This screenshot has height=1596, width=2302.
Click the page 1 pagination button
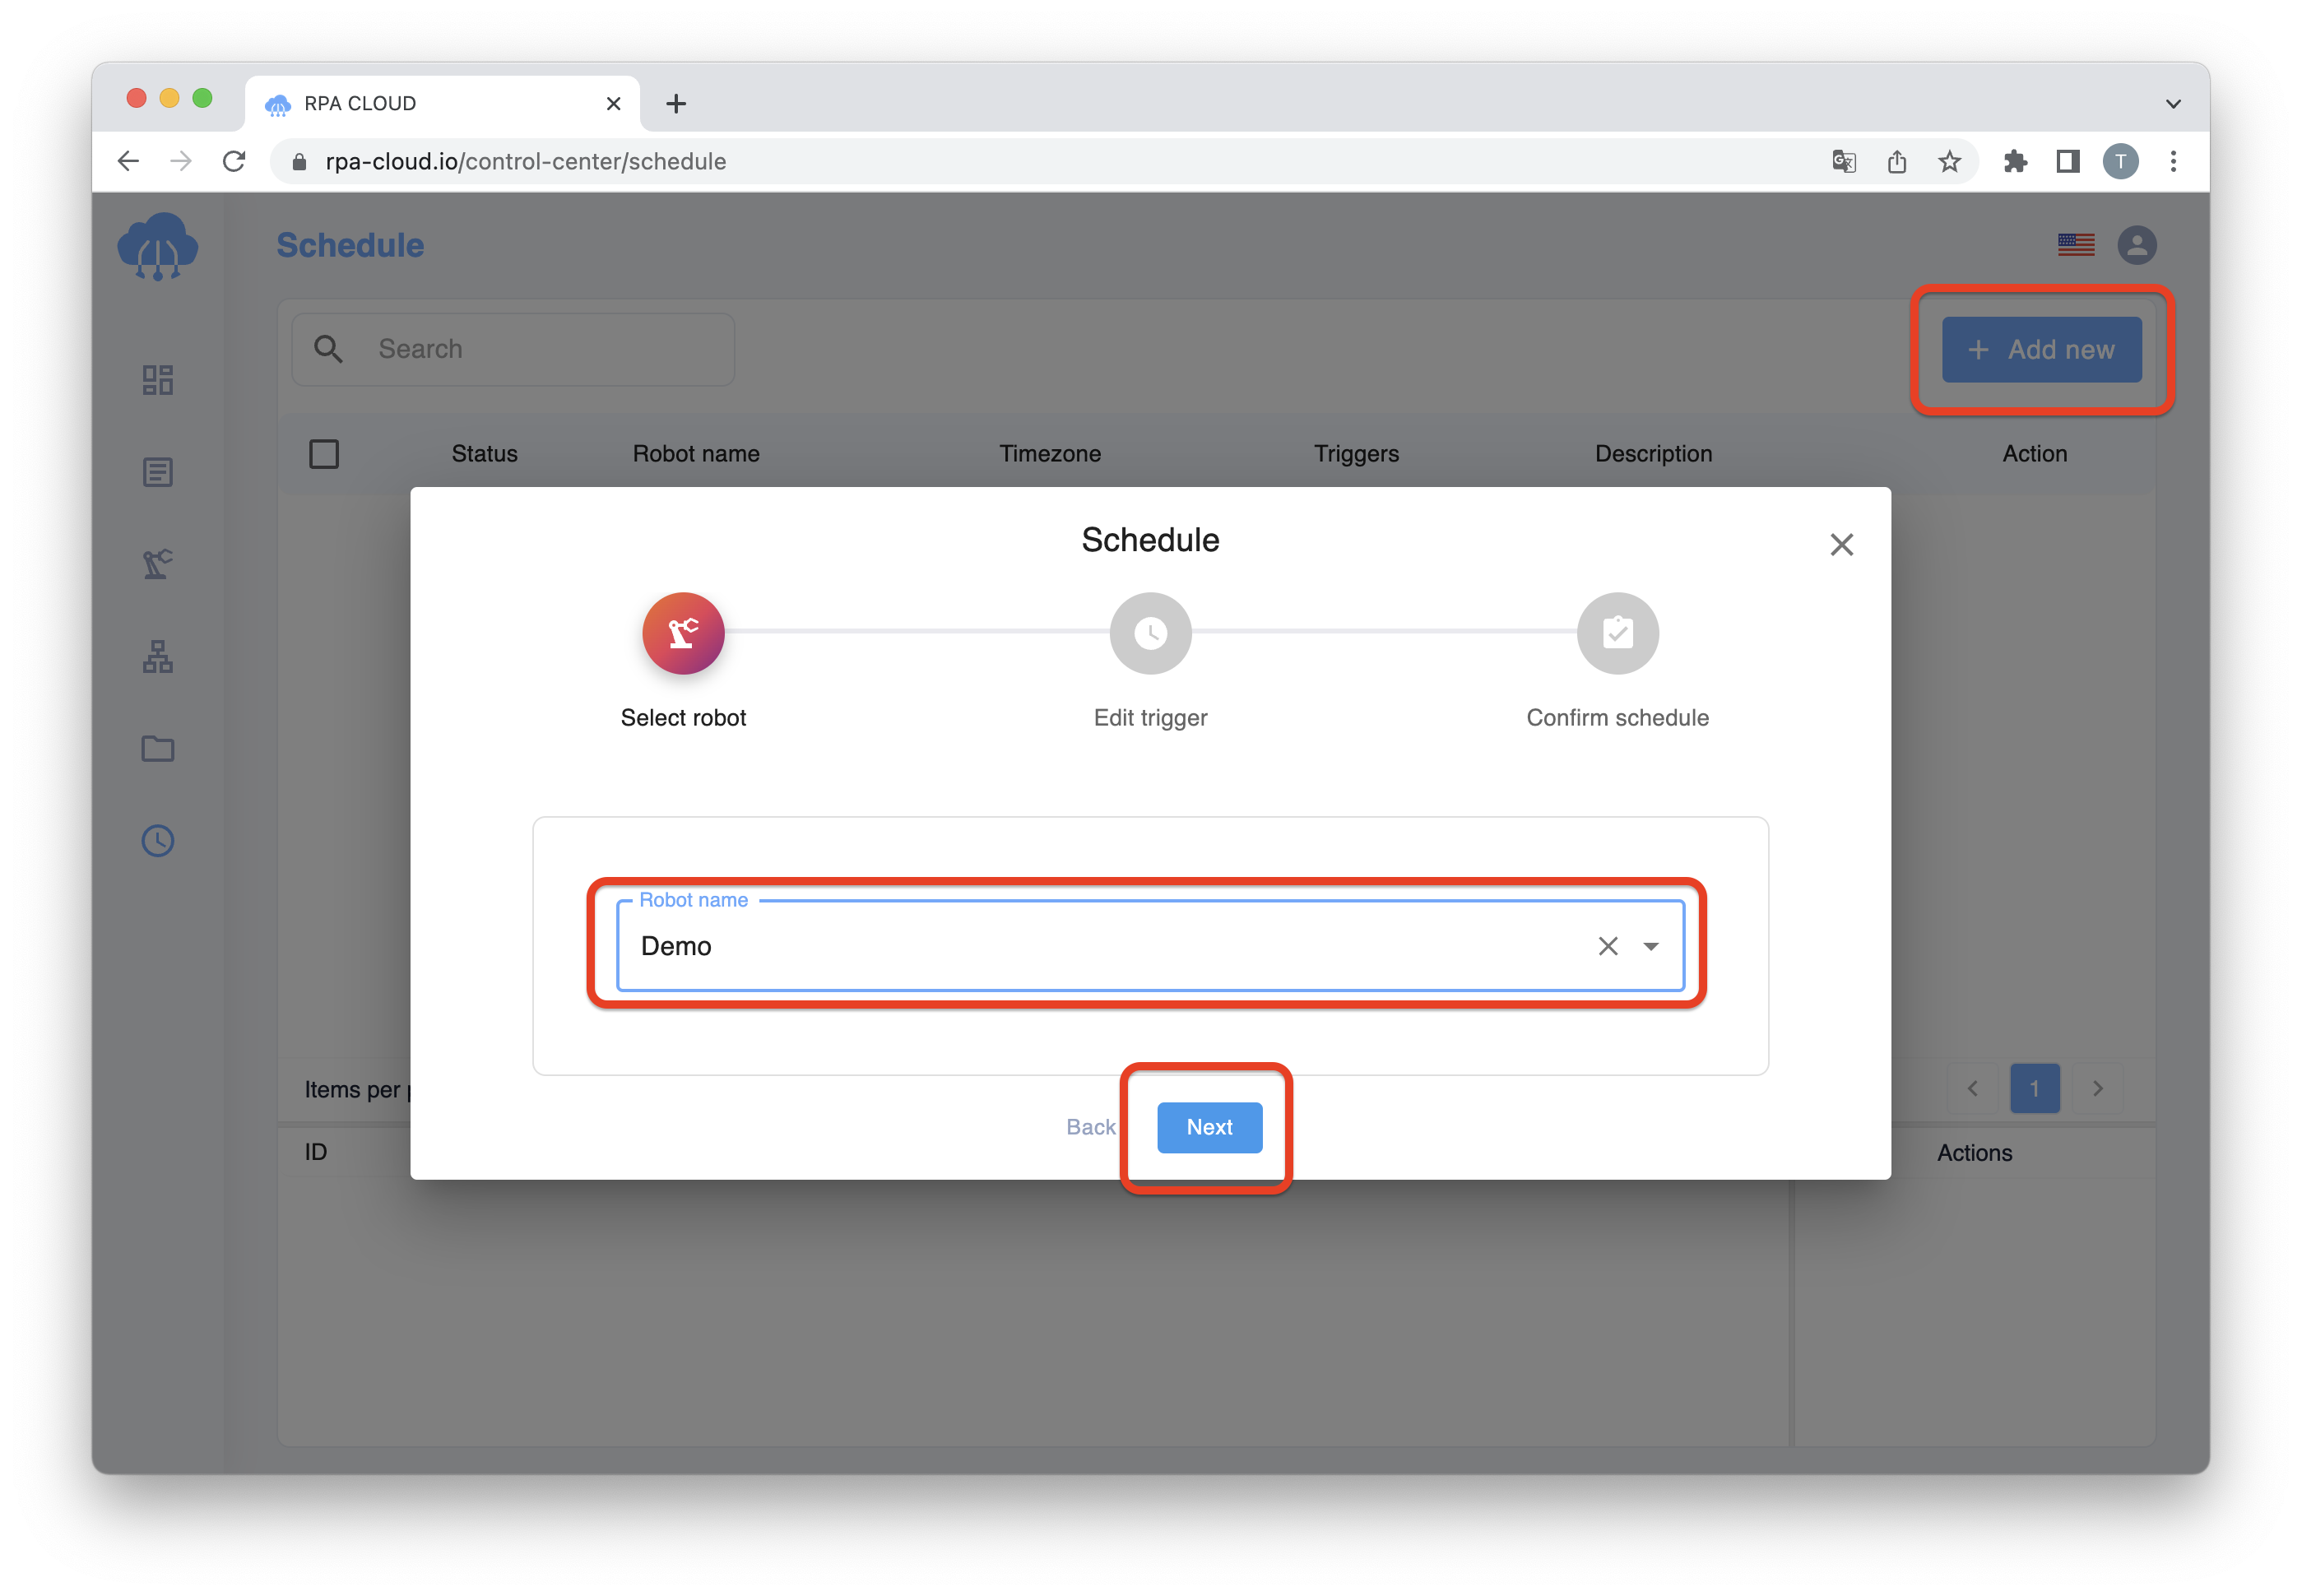point(2035,1088)
